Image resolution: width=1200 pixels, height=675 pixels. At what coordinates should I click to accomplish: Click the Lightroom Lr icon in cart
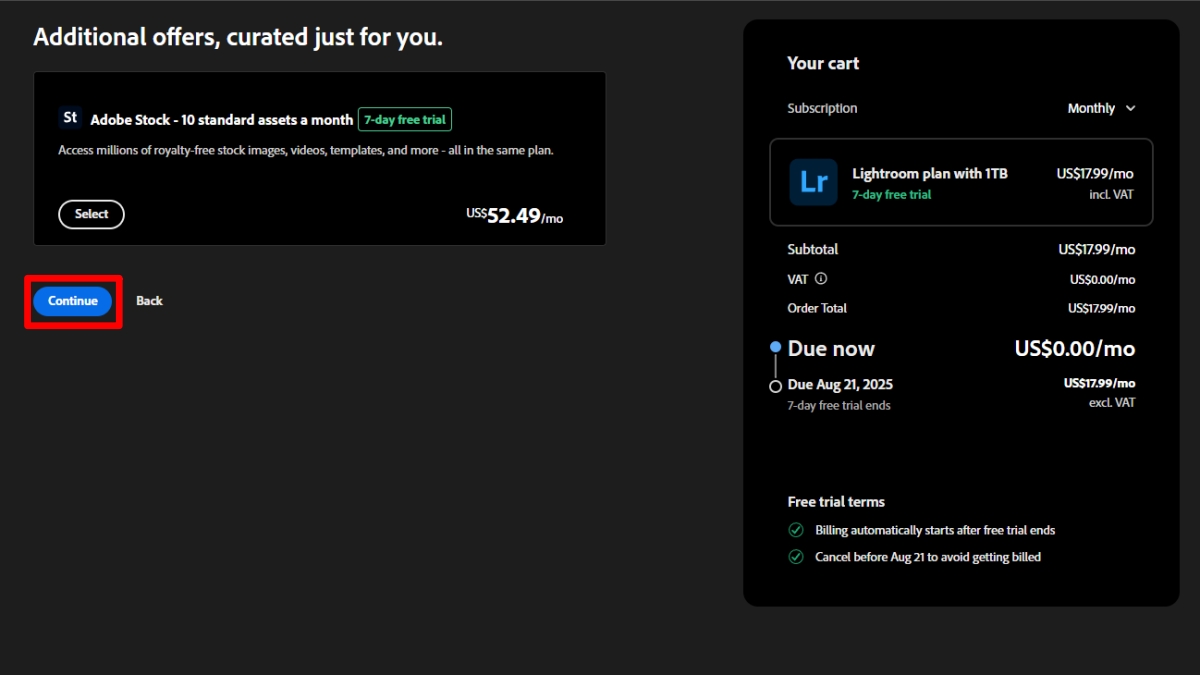tap(813, 182)
